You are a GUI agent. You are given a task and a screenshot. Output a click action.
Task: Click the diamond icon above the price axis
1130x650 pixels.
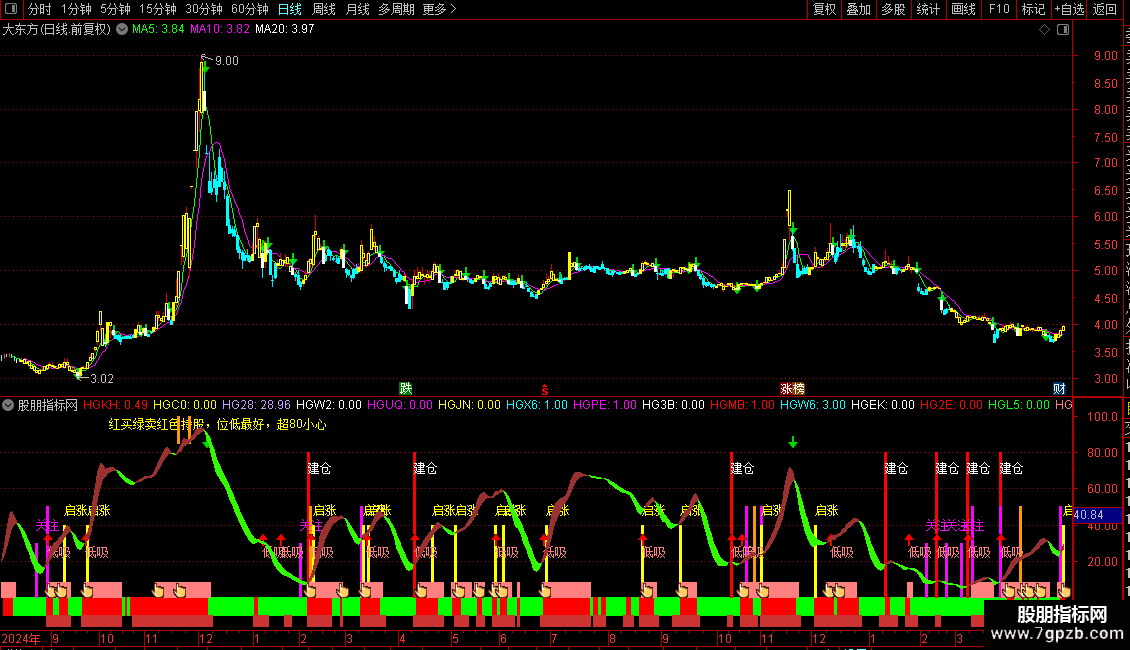pos(1044,30)
